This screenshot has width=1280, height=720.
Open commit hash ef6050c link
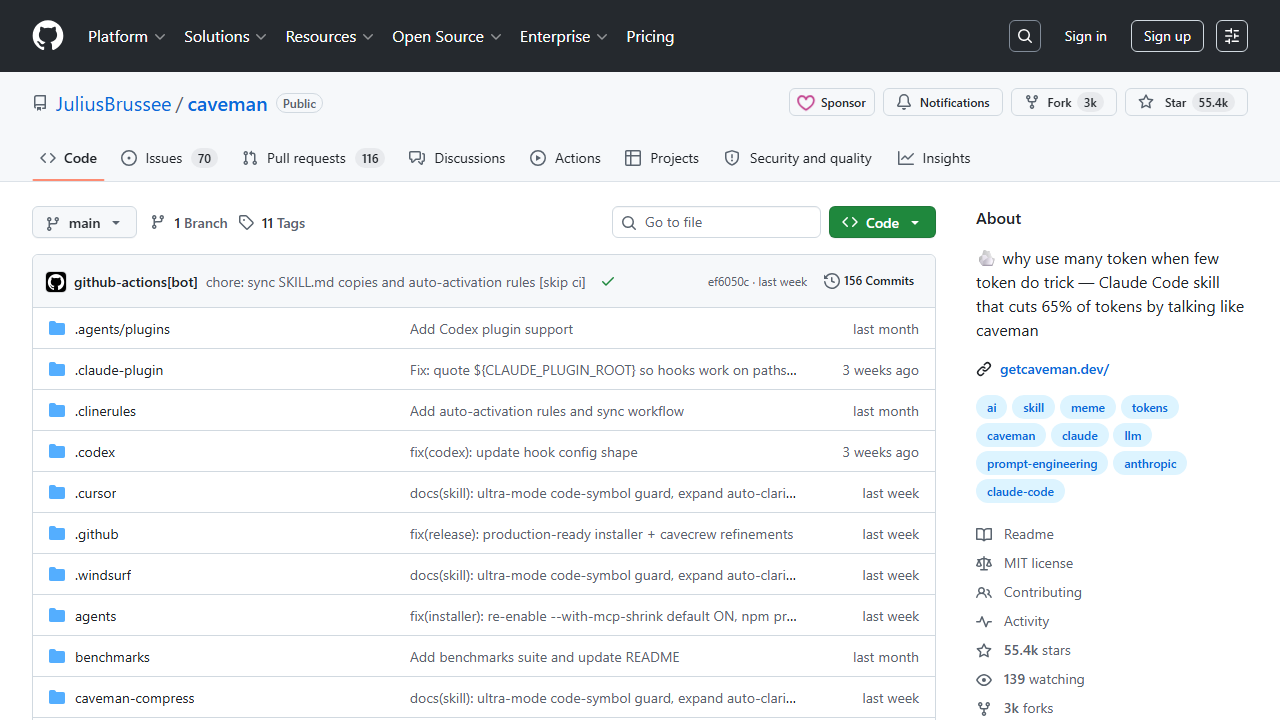(728, 282)
